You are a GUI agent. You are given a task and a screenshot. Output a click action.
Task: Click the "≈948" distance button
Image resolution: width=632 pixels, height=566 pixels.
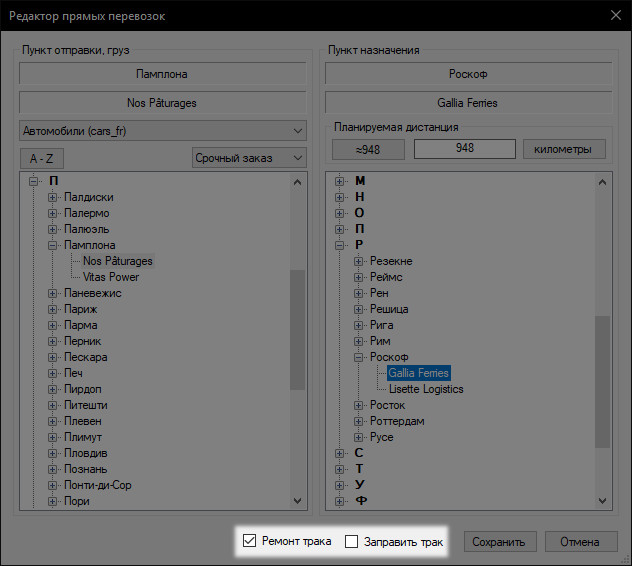coord(369,149)
